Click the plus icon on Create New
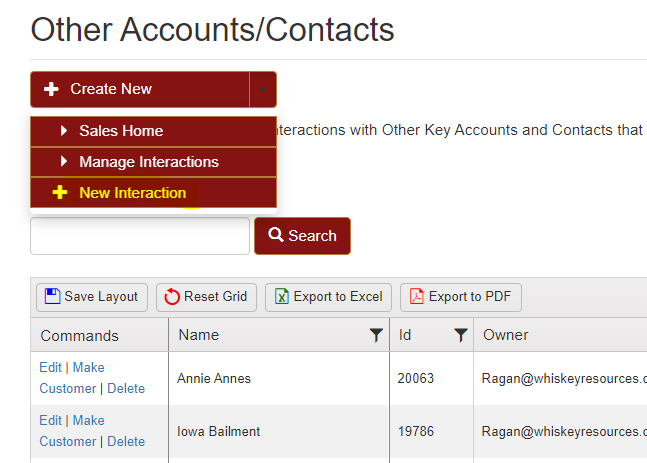This screenshot has height=463, width=647. [51, 89]
